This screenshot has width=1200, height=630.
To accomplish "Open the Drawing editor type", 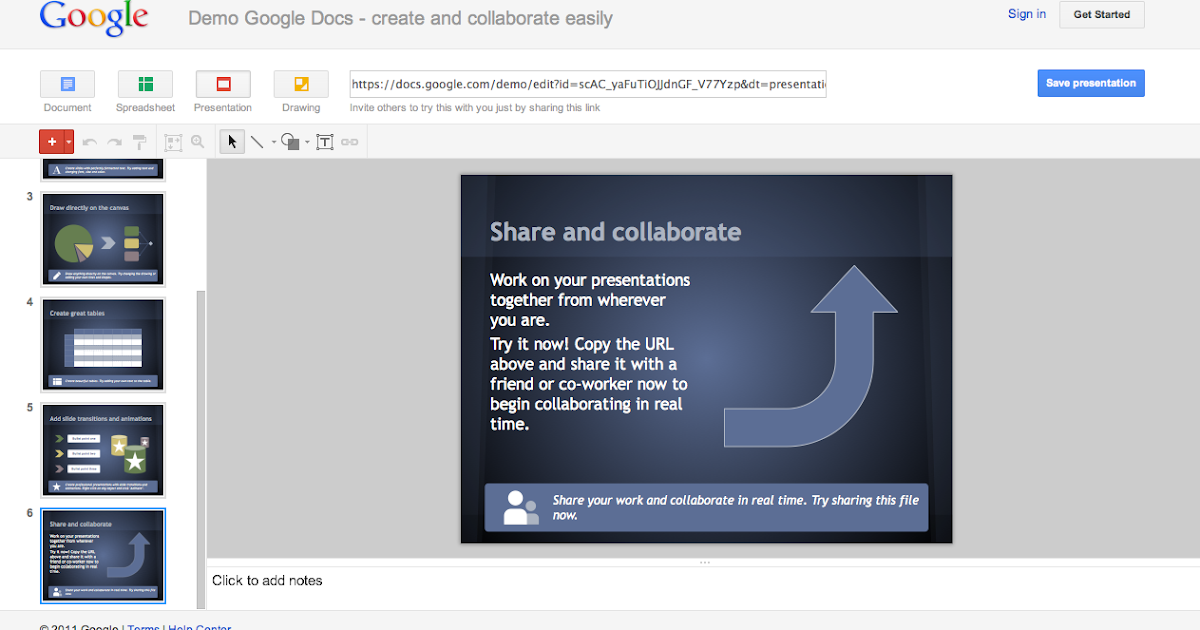I will 301,84.
